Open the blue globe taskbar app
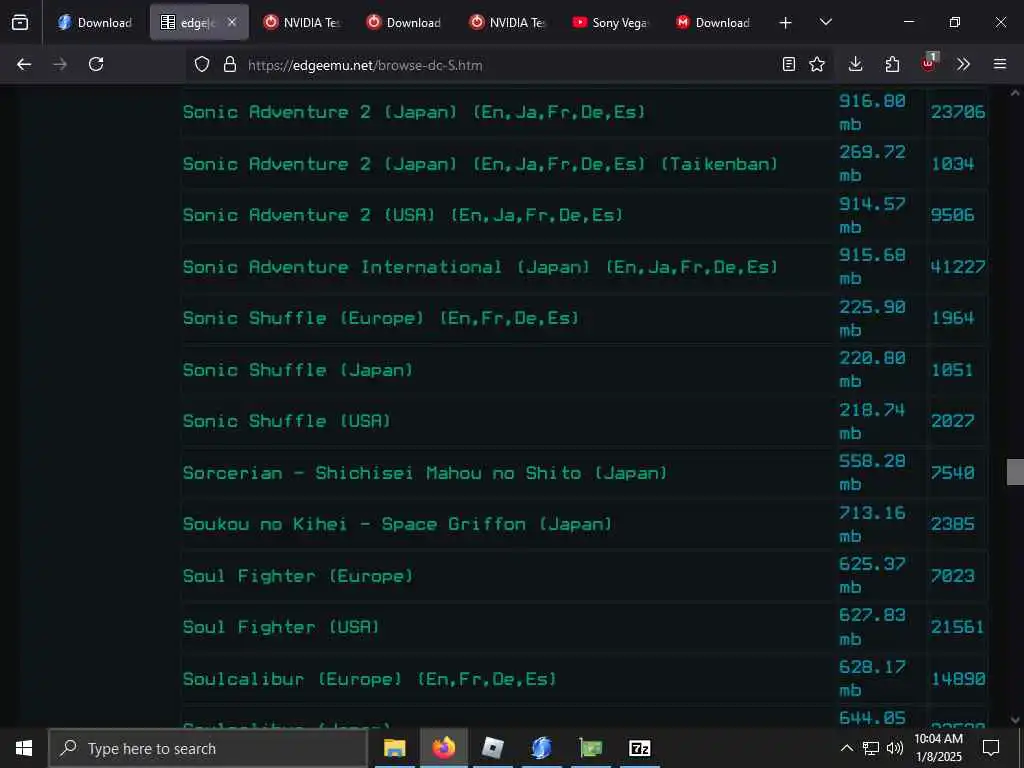This screenshot has height=768, width=1024. click(541, 748)
